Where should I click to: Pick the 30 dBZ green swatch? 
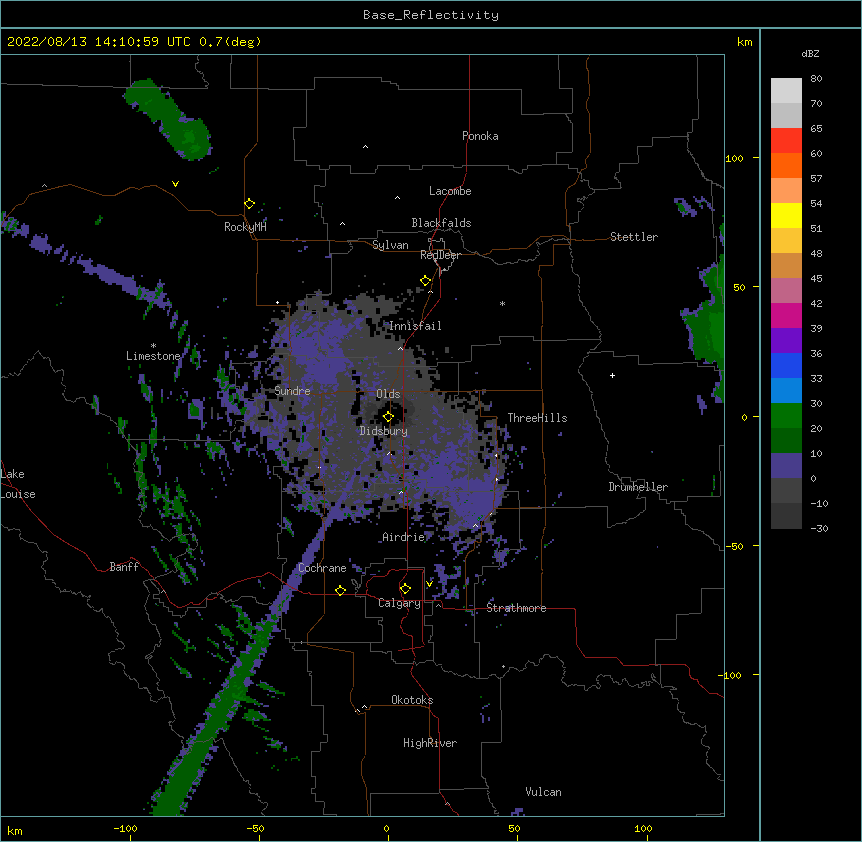786,416
